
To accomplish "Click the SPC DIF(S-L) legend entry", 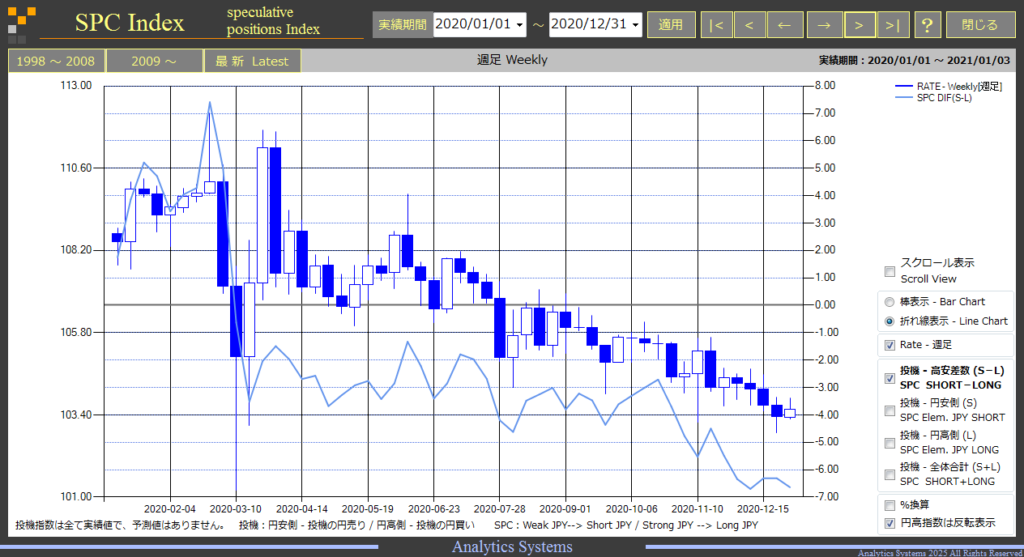I will (x=933, y=98).
